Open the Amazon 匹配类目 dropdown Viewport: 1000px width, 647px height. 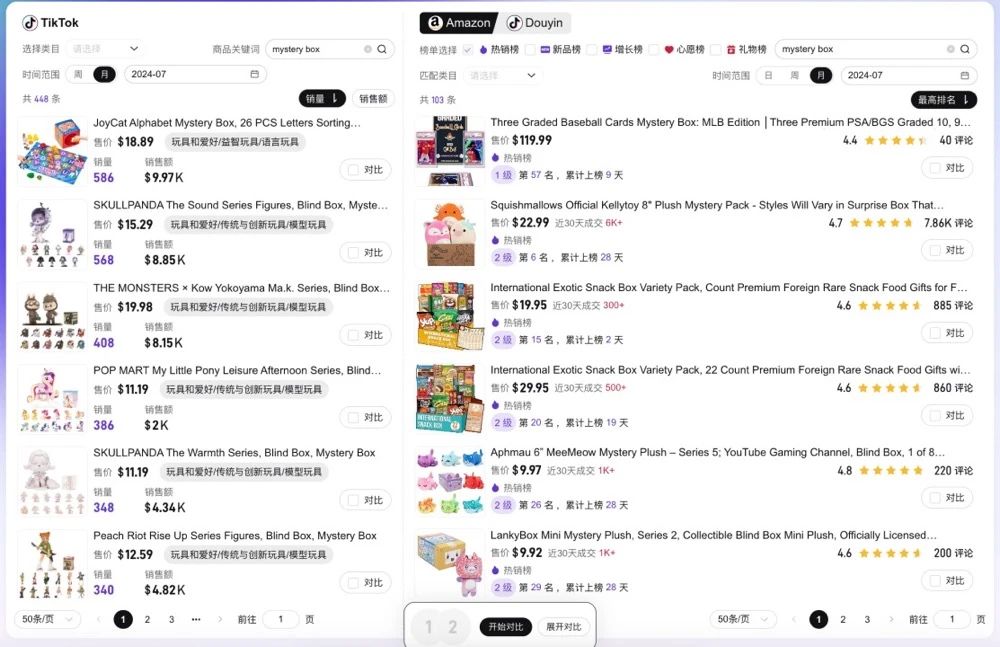click(503, 75)
